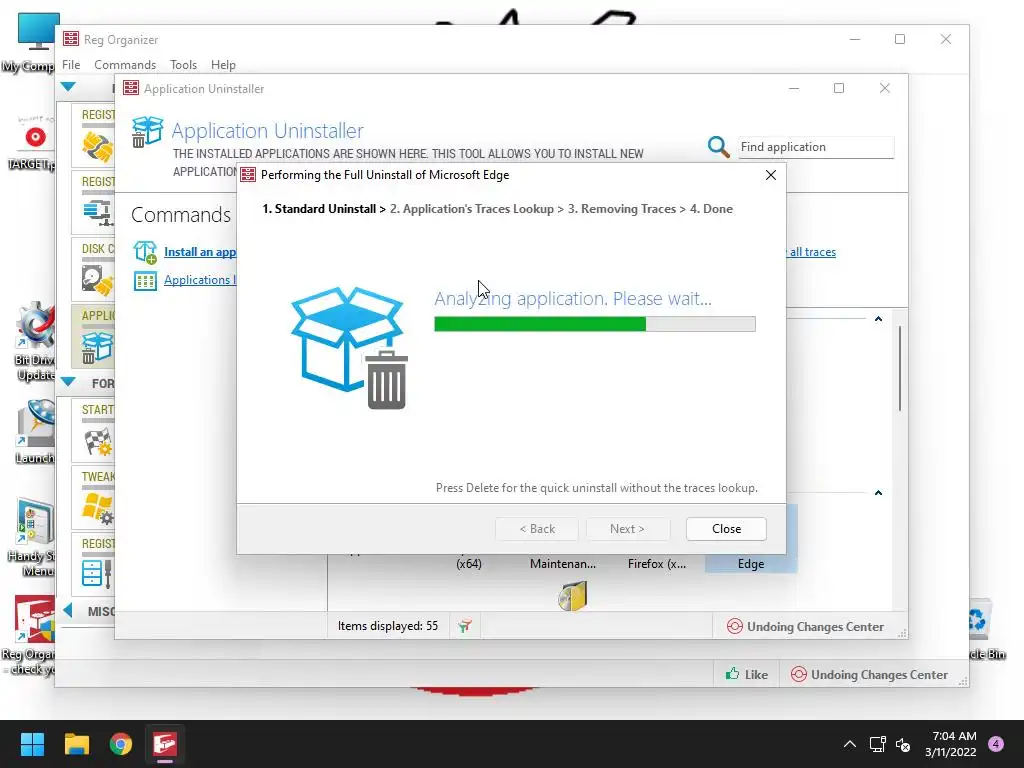The width and height of the screenshot is (1024, 768).
Task: Maximize the Application Uninstaller window
Action: pyautogui.click(x=839, y=88)
